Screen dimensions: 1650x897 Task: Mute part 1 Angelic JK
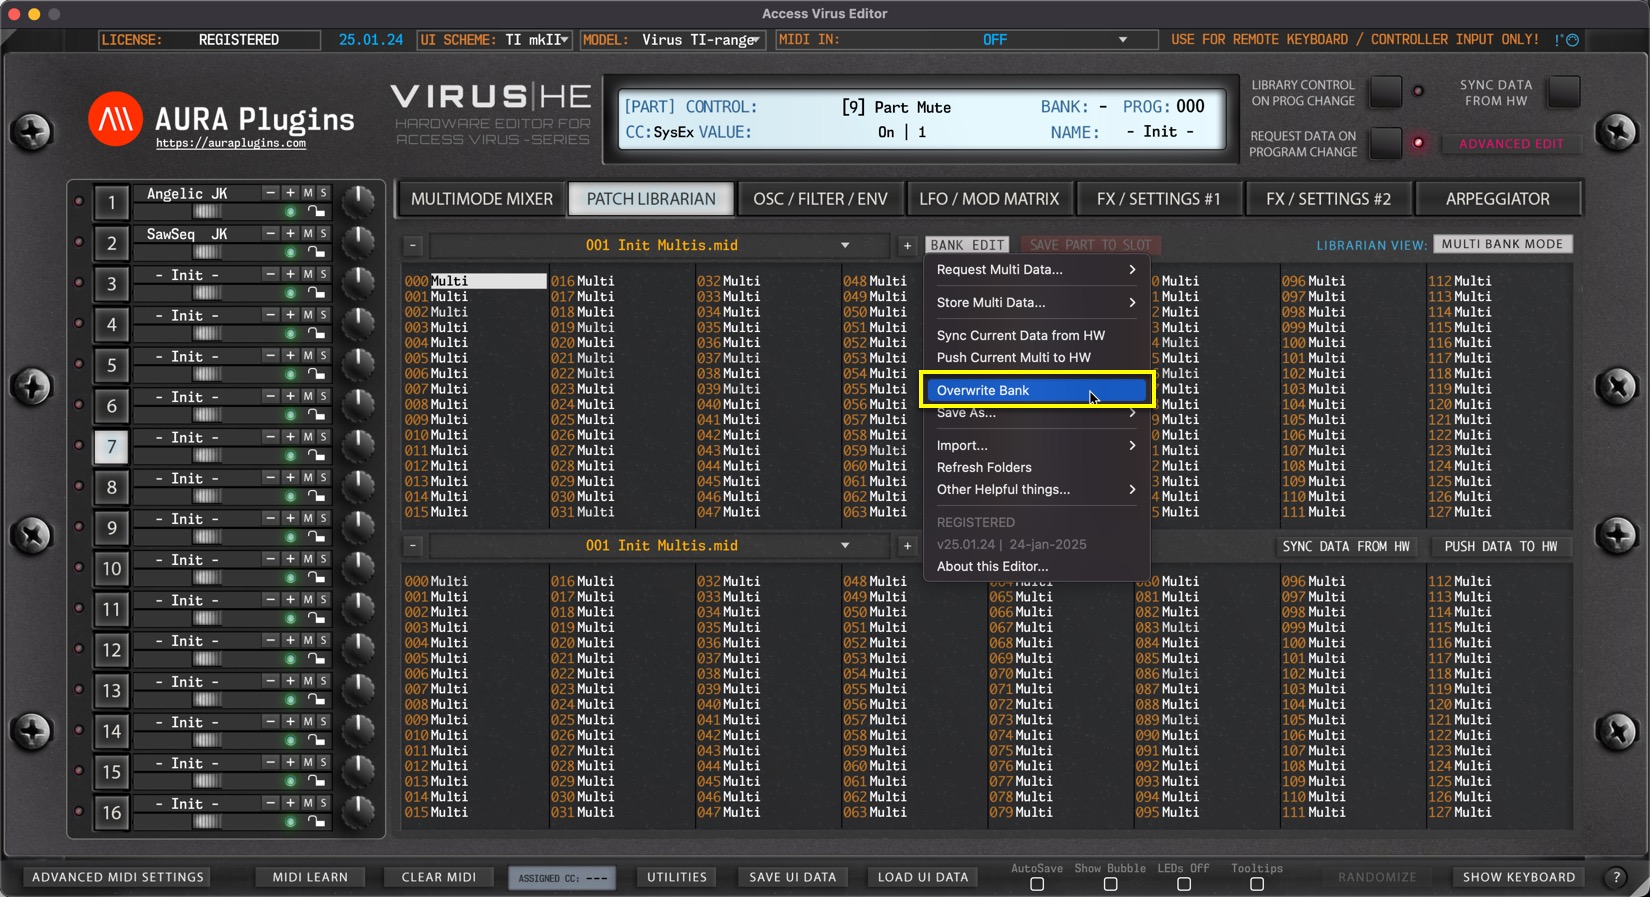point(308,193)
